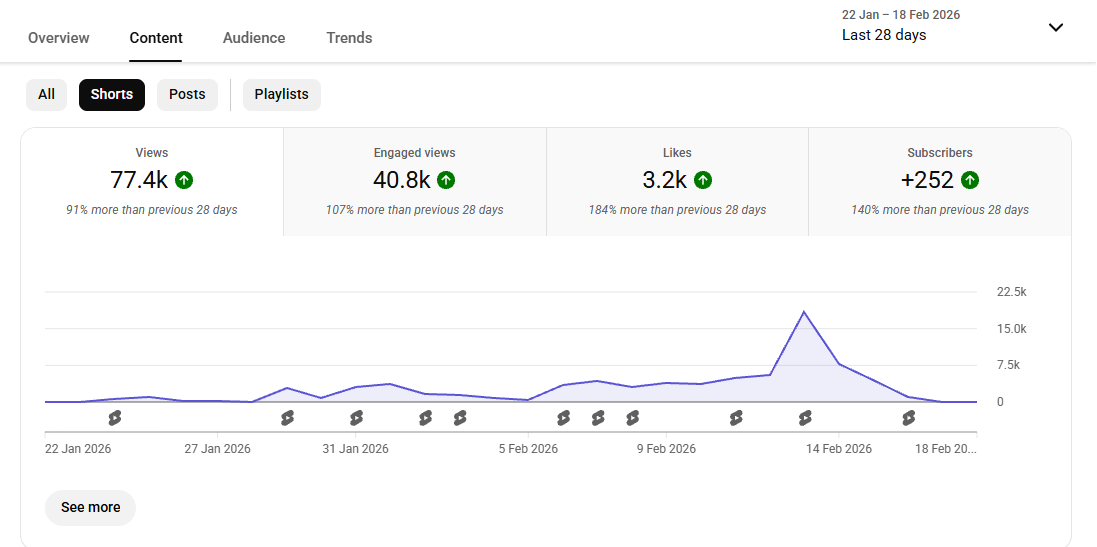
Task: Select the Playlists filter chip
Action: pyautogui.click(x=281, y=95)
